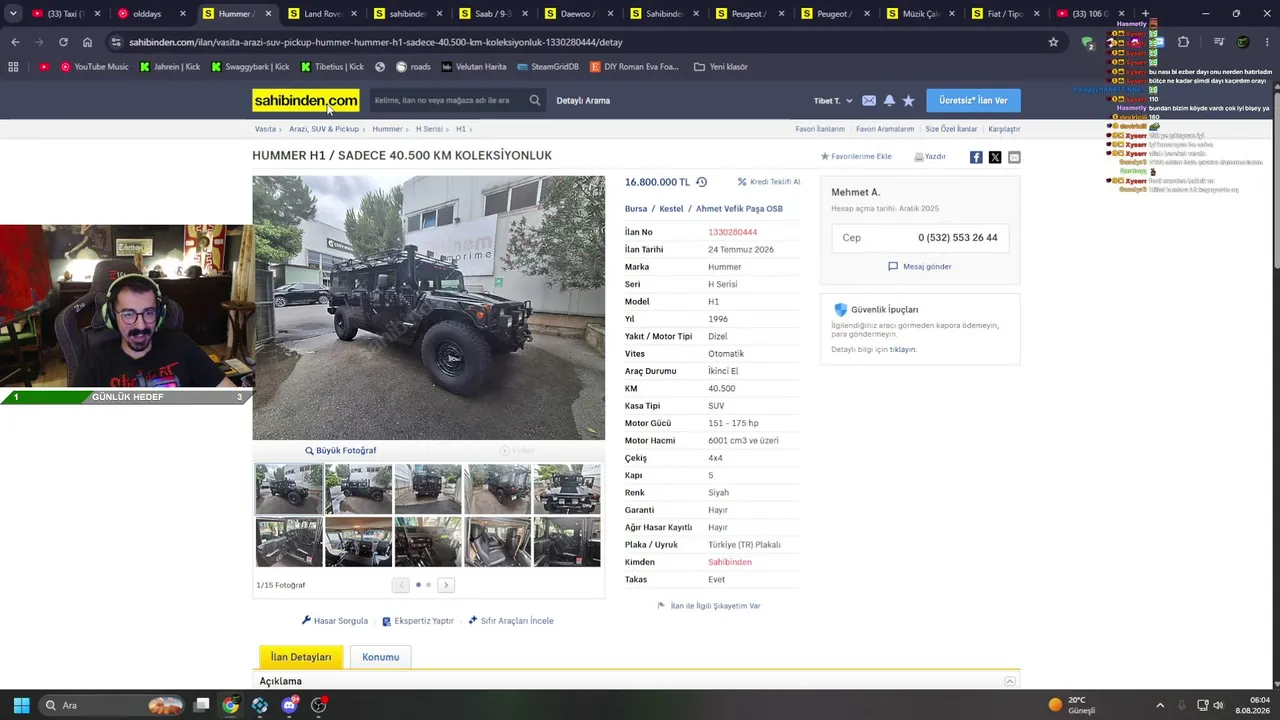The height and width of the screenshot is (720, 1280).
Task: Switch to the İlan Detayları tab
Action: (x=301, y=657)
